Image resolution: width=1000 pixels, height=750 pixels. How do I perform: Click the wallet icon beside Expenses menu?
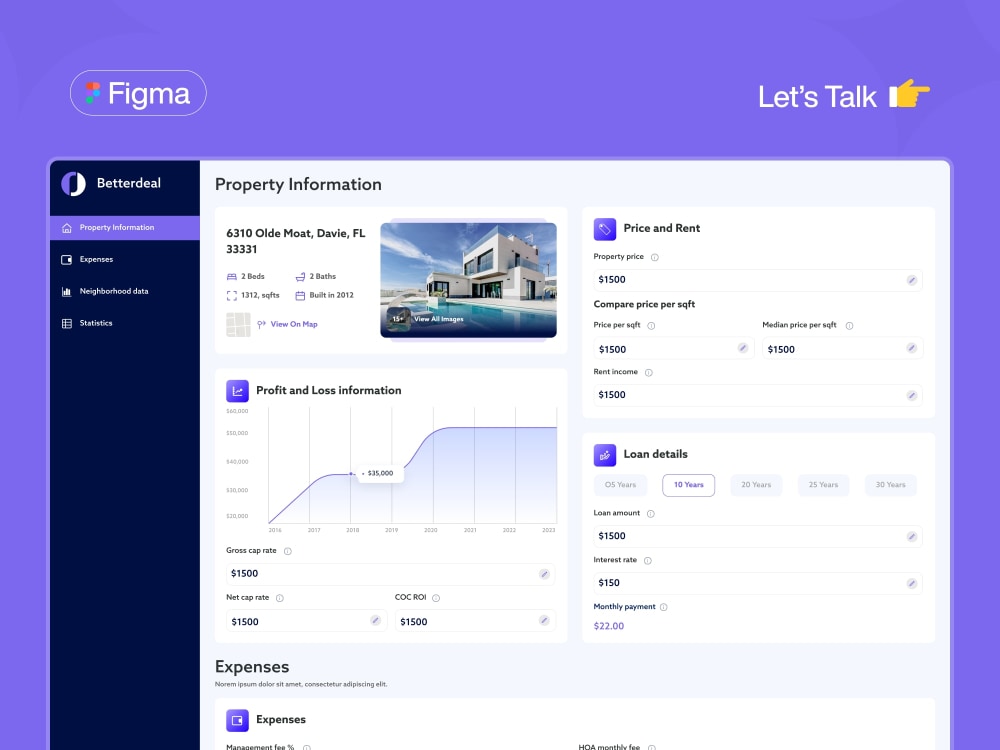(66, 260)
